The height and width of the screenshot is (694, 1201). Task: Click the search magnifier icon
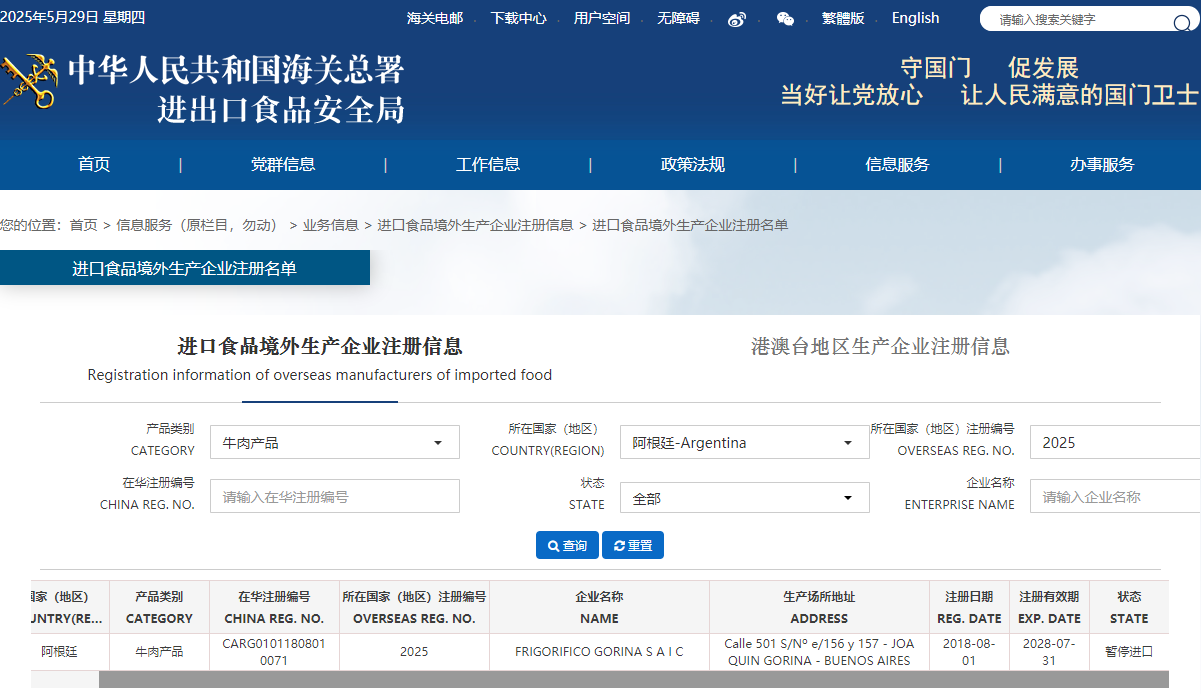pyautogui.click(x=1181, y=22)
